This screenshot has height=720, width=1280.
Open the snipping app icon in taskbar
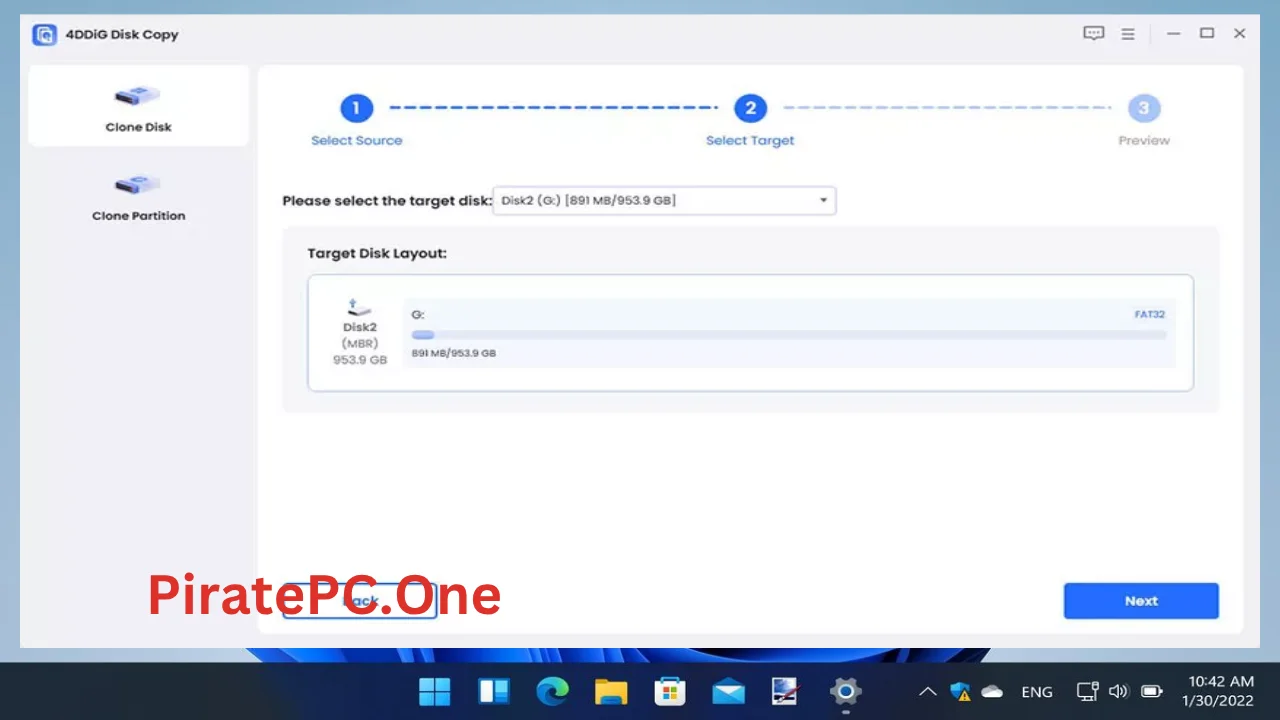click(x=786, y=691)
